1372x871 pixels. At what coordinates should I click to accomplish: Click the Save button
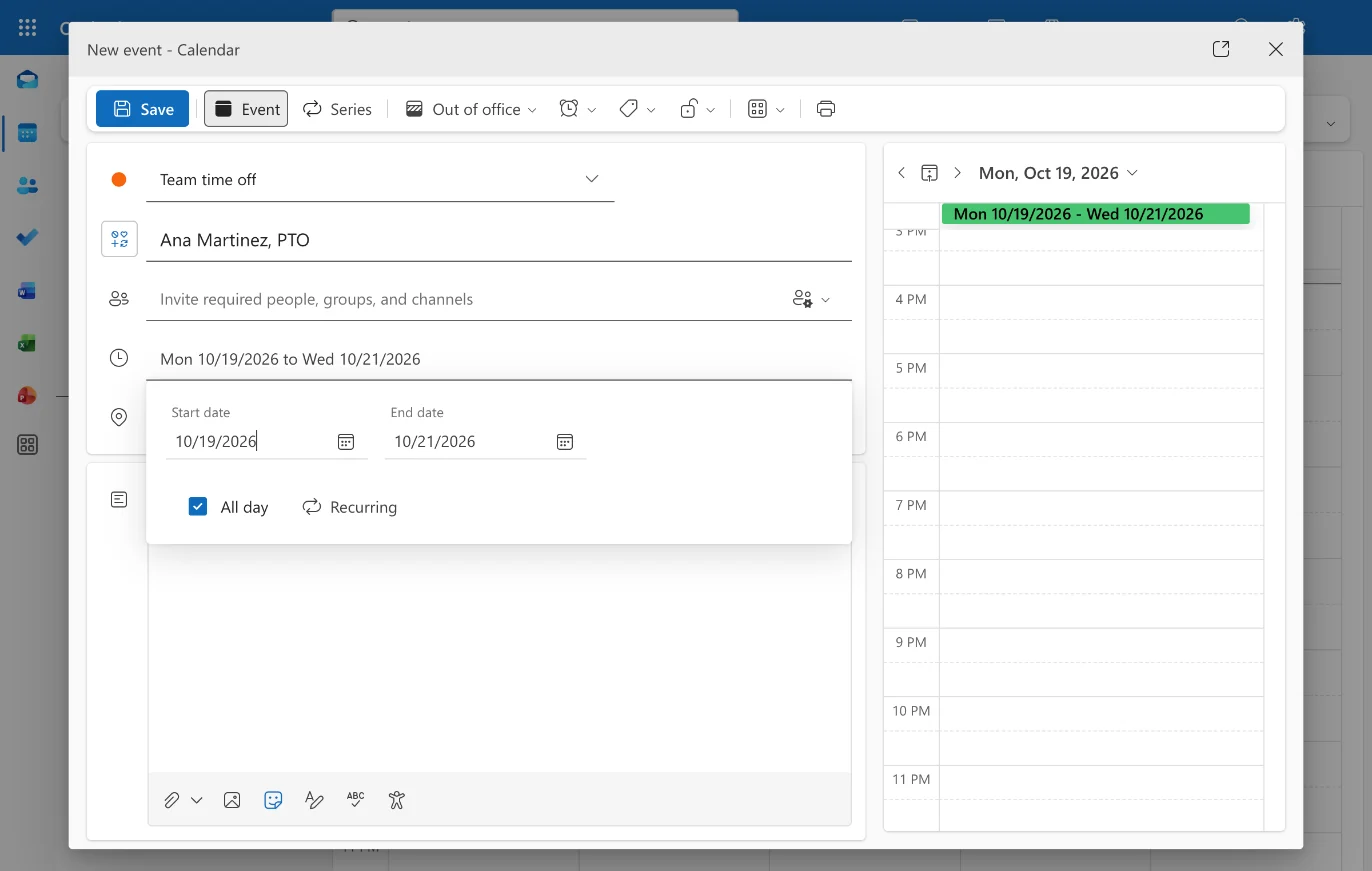tap(142, 109)
